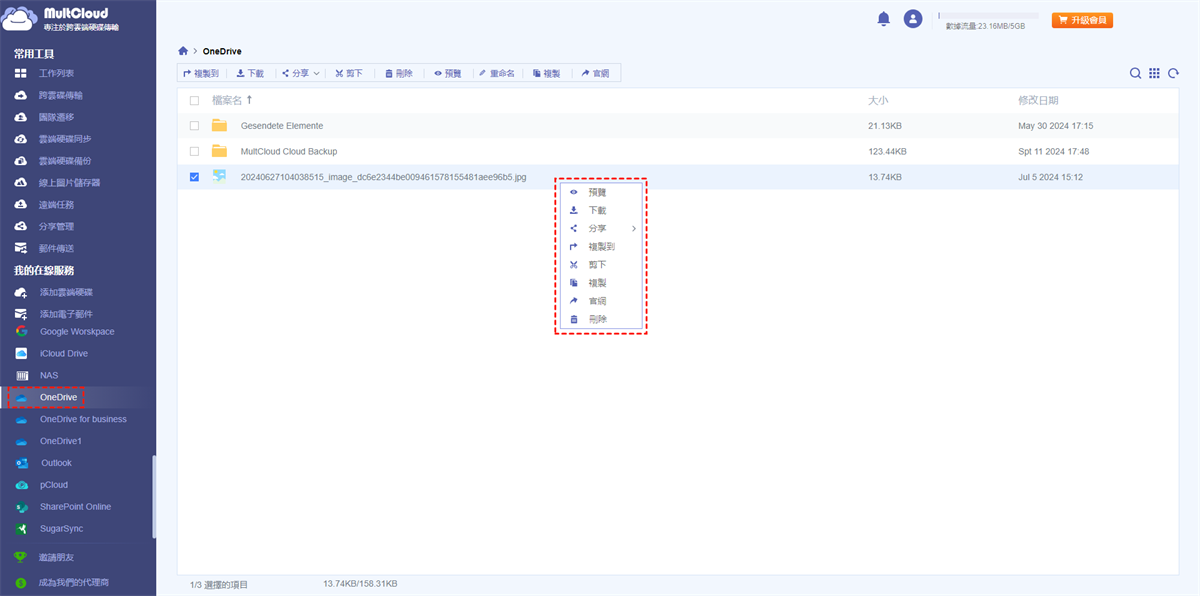Click toolbar 刪除 delete button
Screen dimensions: 1200x596
click(x=398, y=73)
